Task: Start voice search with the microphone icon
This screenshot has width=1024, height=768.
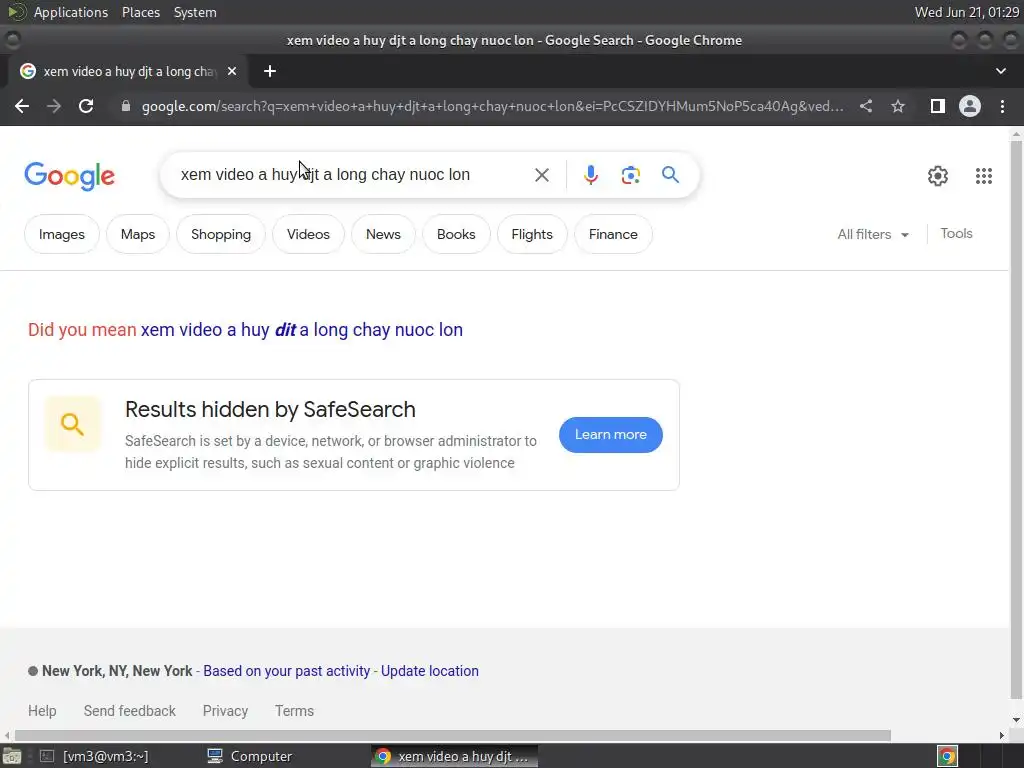Action: 590,175
